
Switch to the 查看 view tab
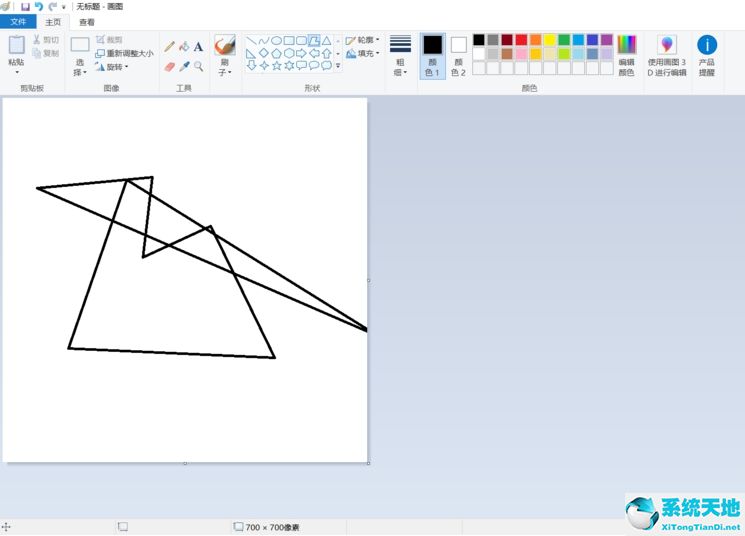pyautogui.click(x=87, y=22)
